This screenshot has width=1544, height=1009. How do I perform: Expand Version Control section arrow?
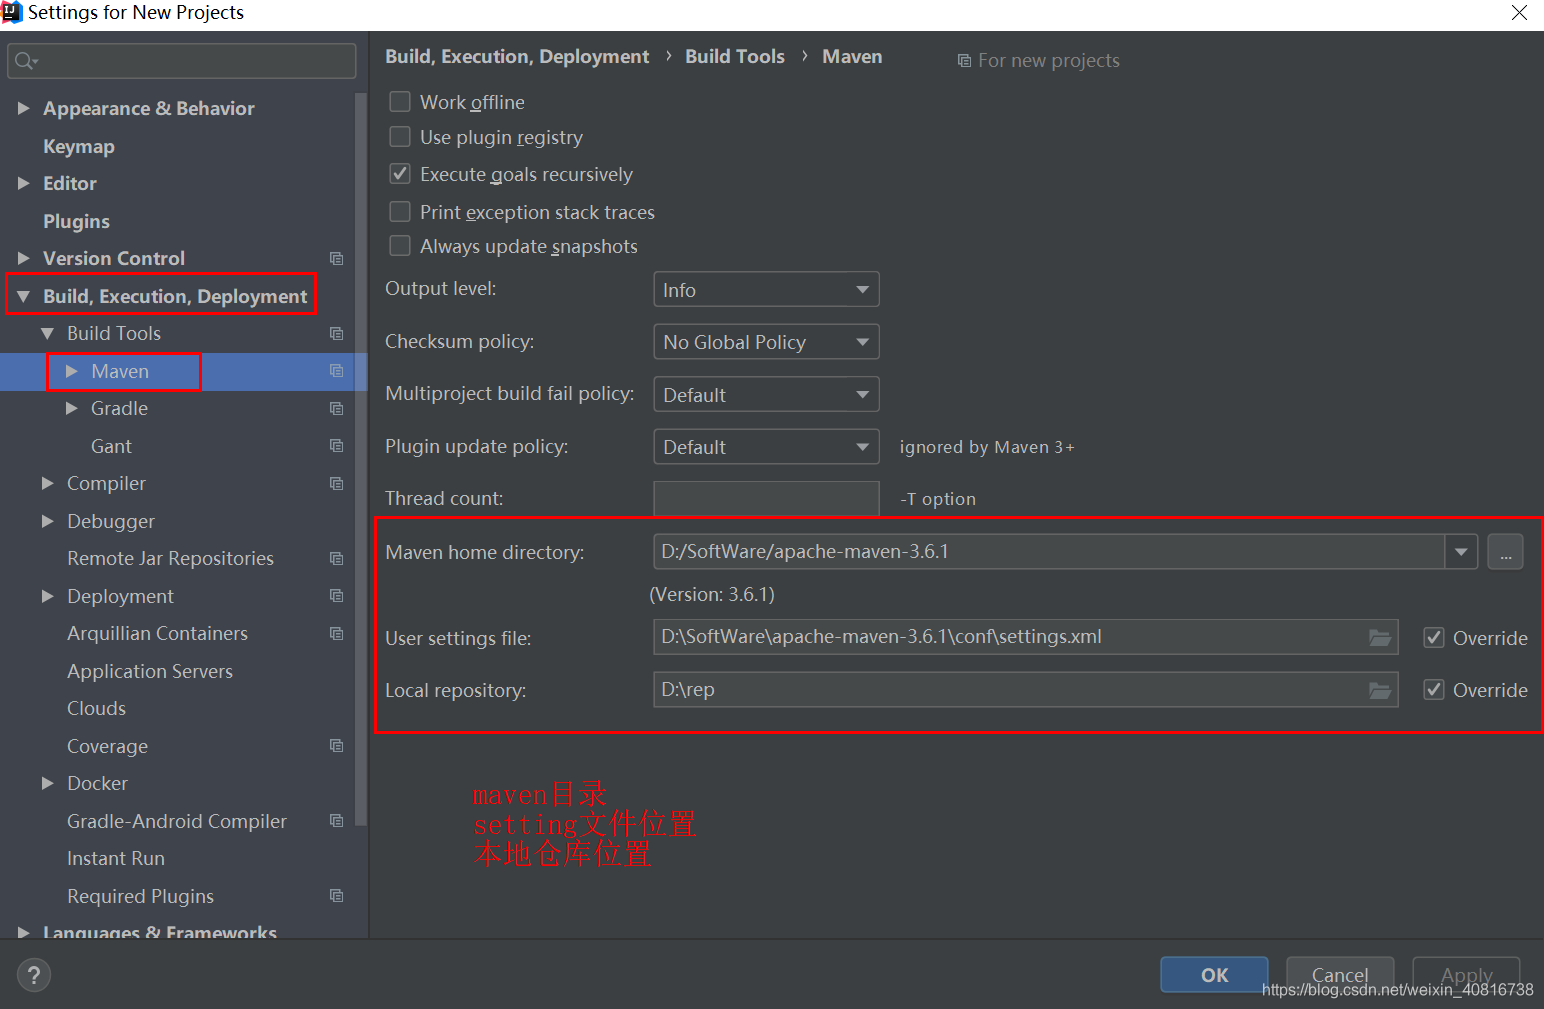[x=24, y=258]
